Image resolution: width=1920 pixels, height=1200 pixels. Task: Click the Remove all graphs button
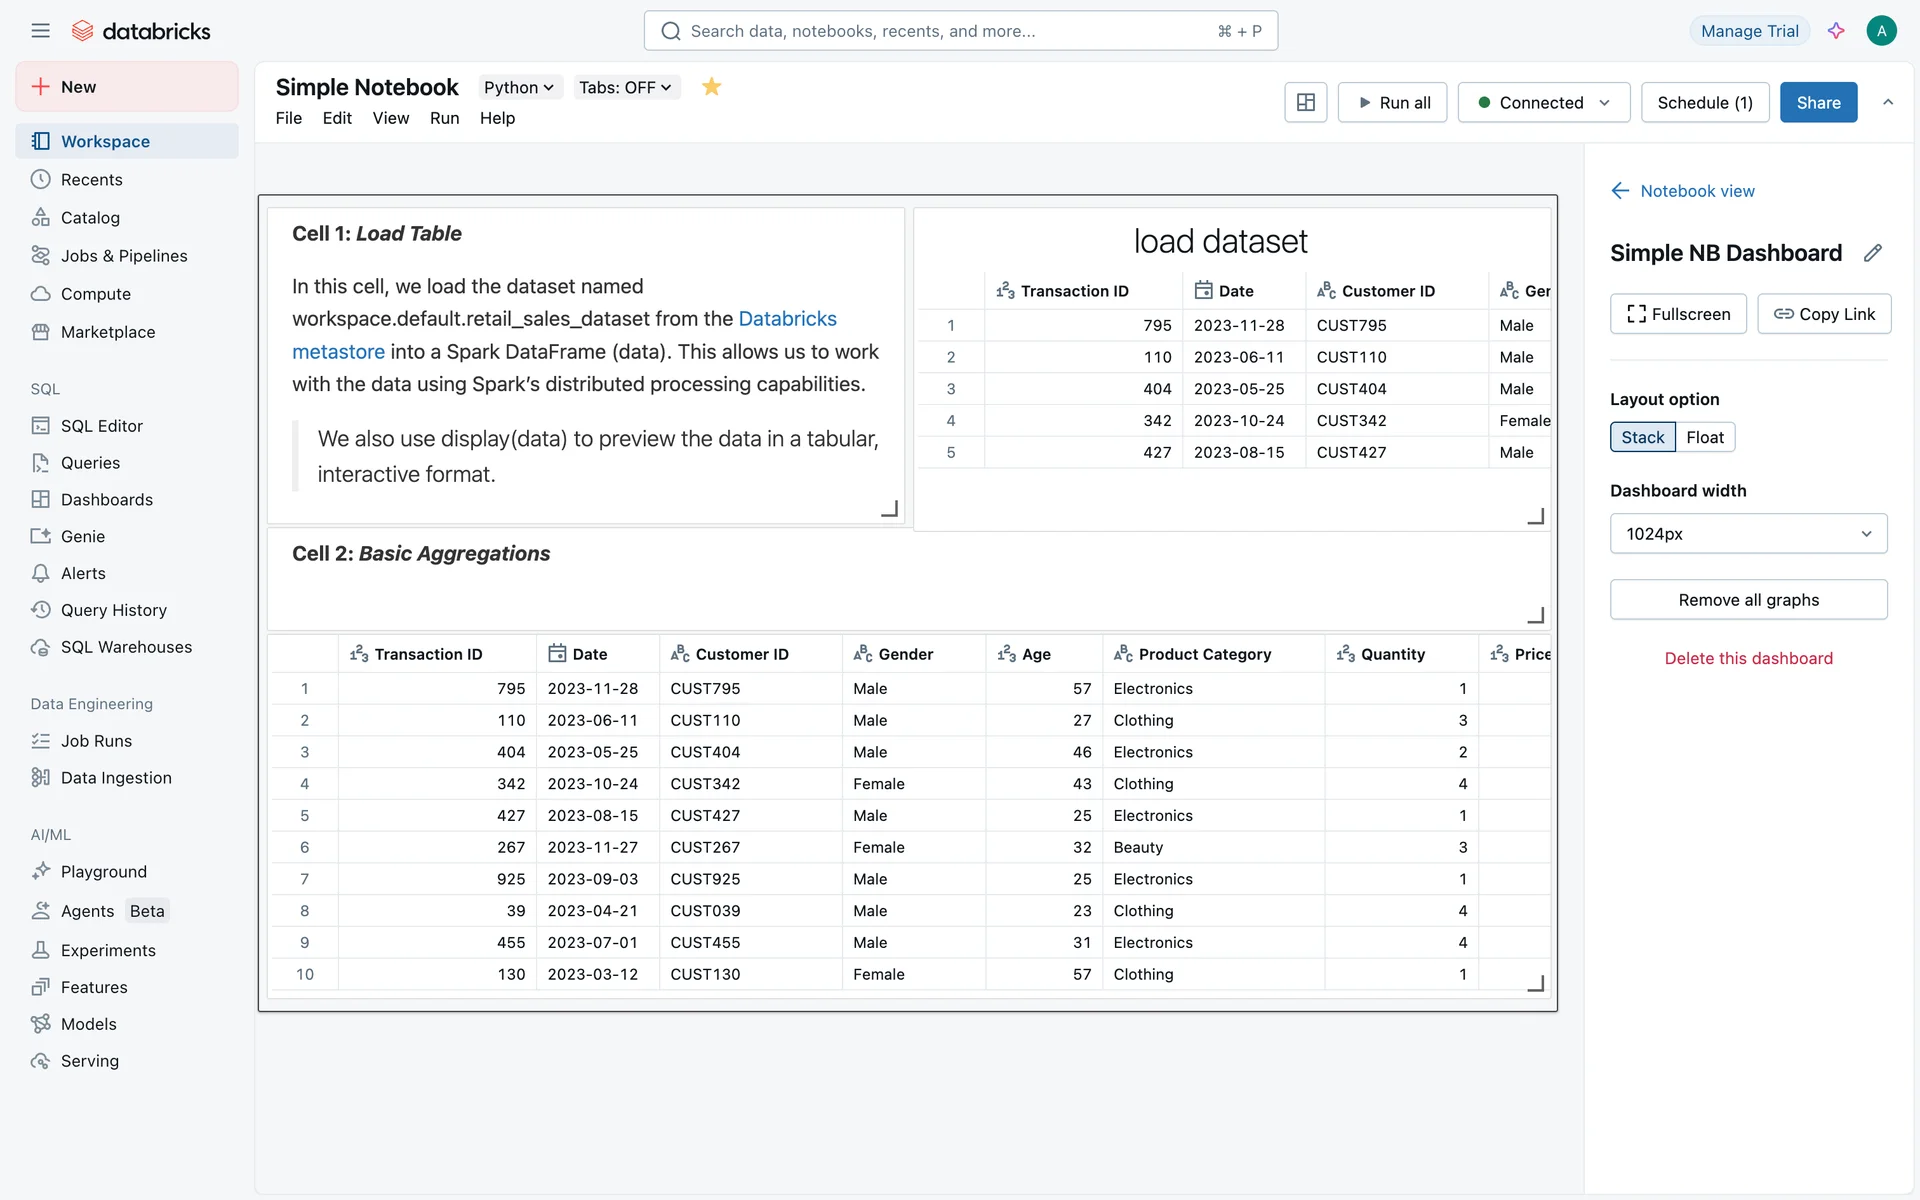coord(1748,600)
